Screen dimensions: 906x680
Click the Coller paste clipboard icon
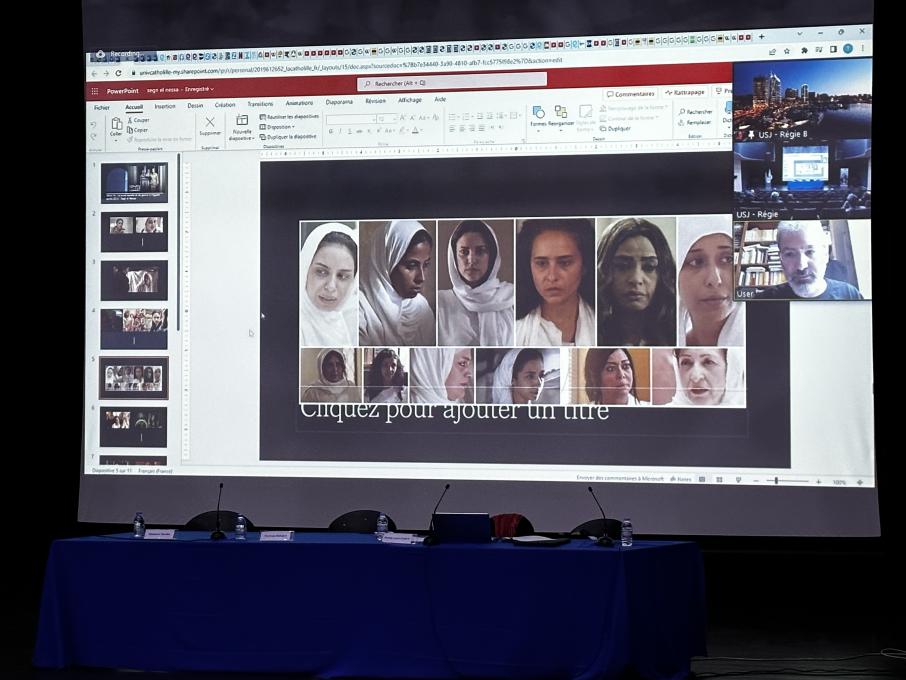117,124
